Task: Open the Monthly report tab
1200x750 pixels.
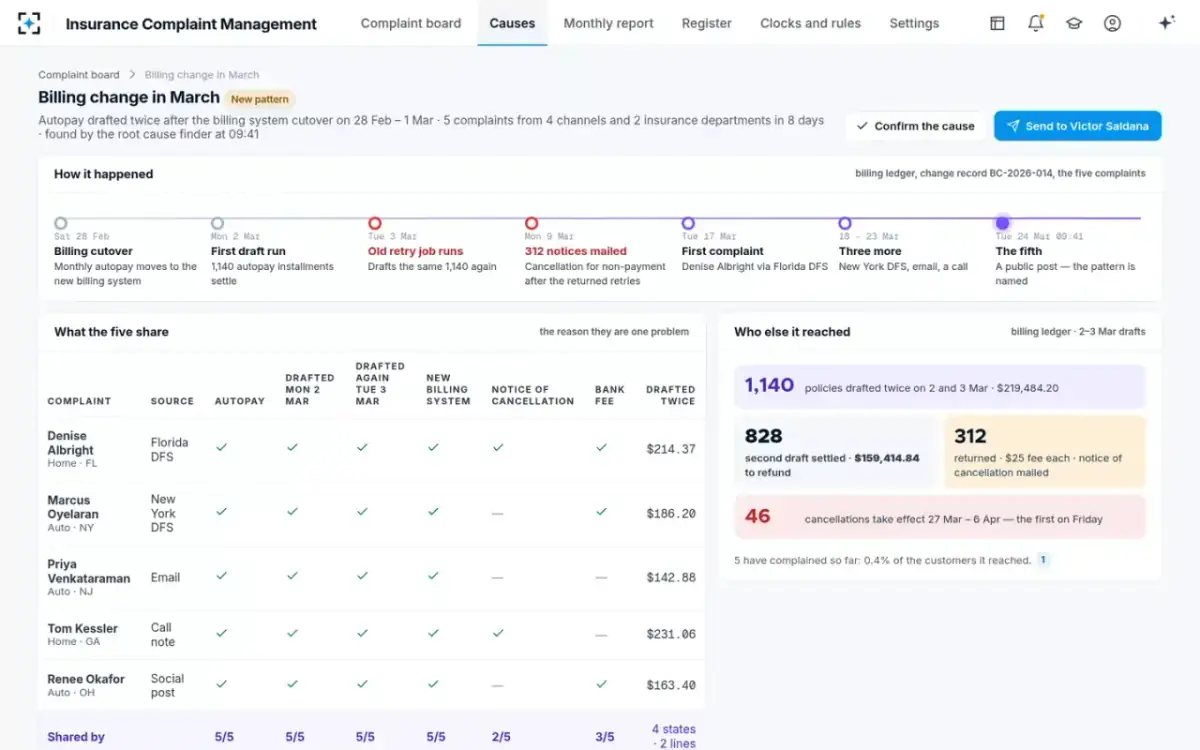Action: [608, 23]
